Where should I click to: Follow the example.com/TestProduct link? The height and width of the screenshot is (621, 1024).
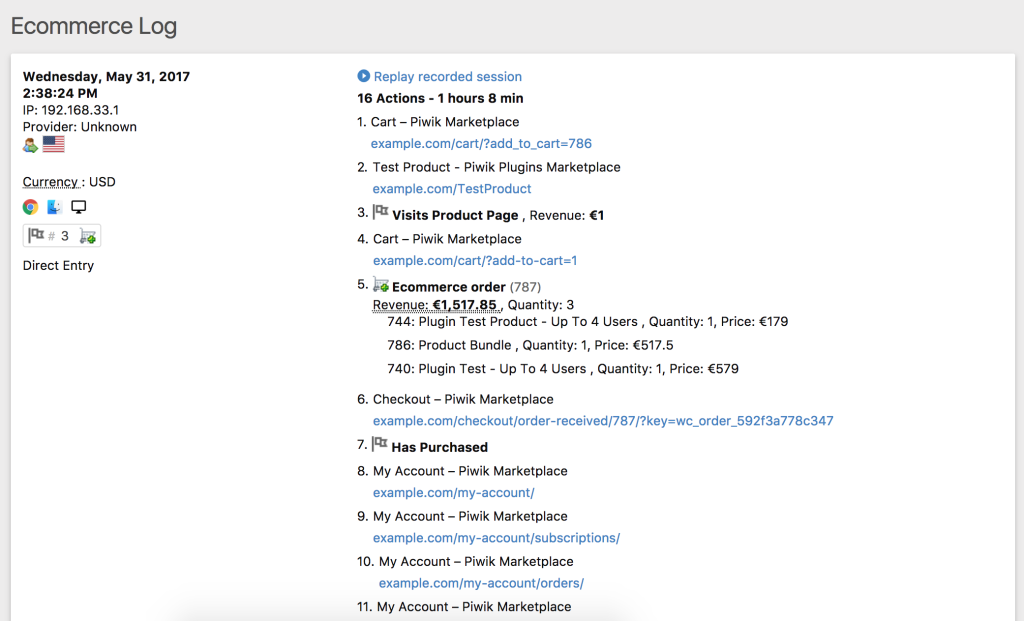(x=452, y=189)
